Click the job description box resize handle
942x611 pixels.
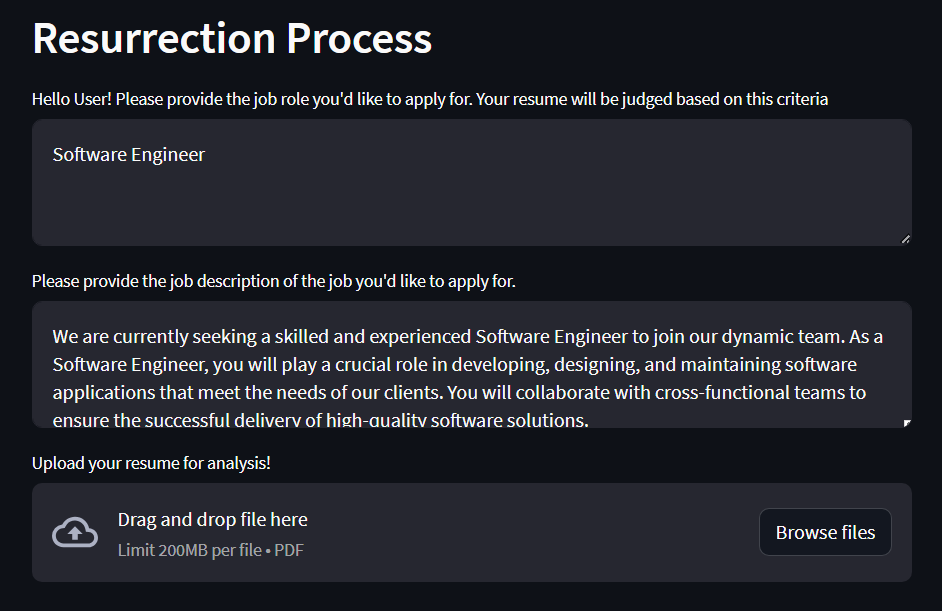(x=906, y=422)
